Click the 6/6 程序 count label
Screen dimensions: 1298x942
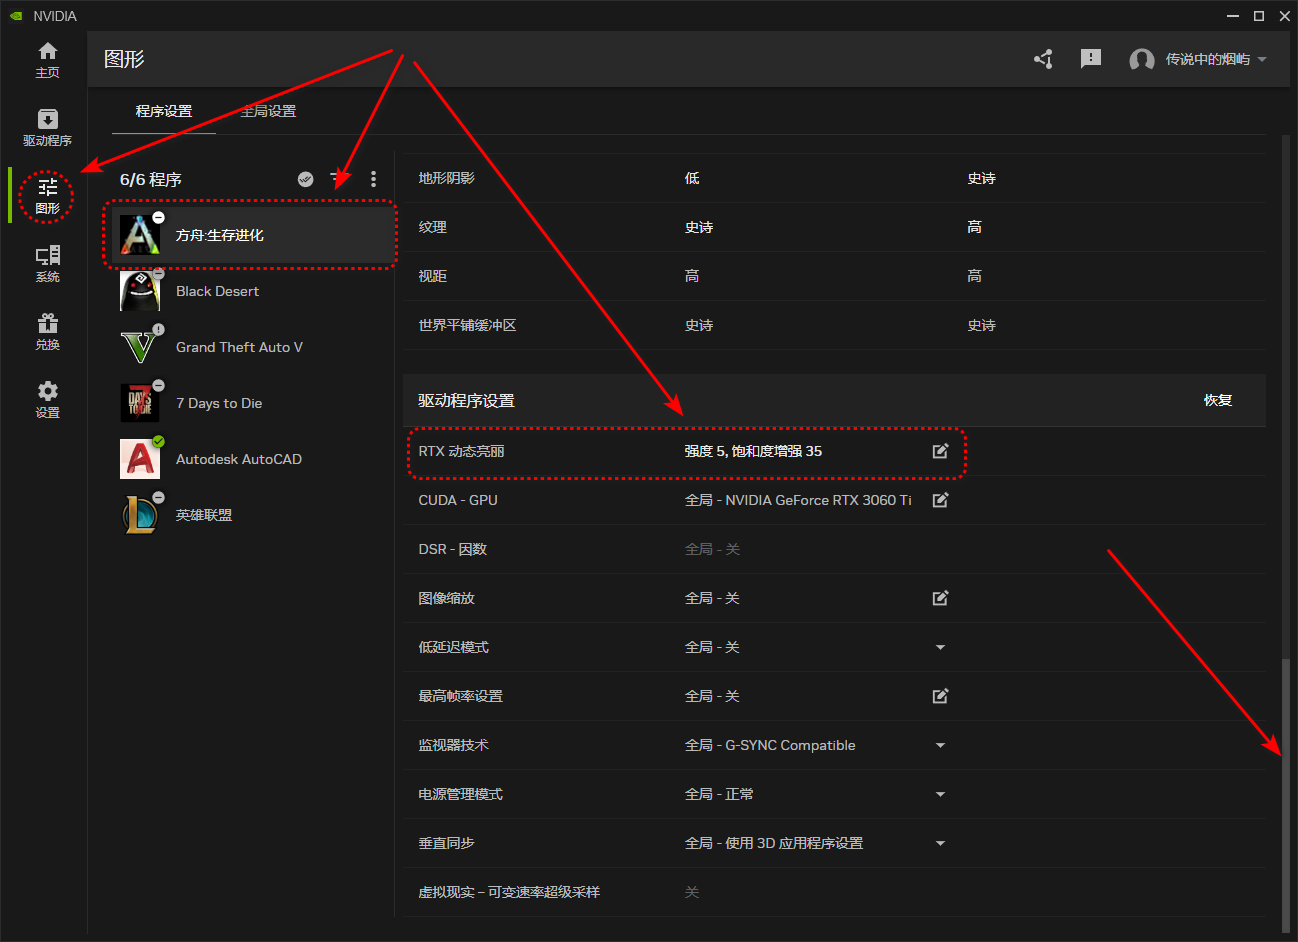coord(151,180)
